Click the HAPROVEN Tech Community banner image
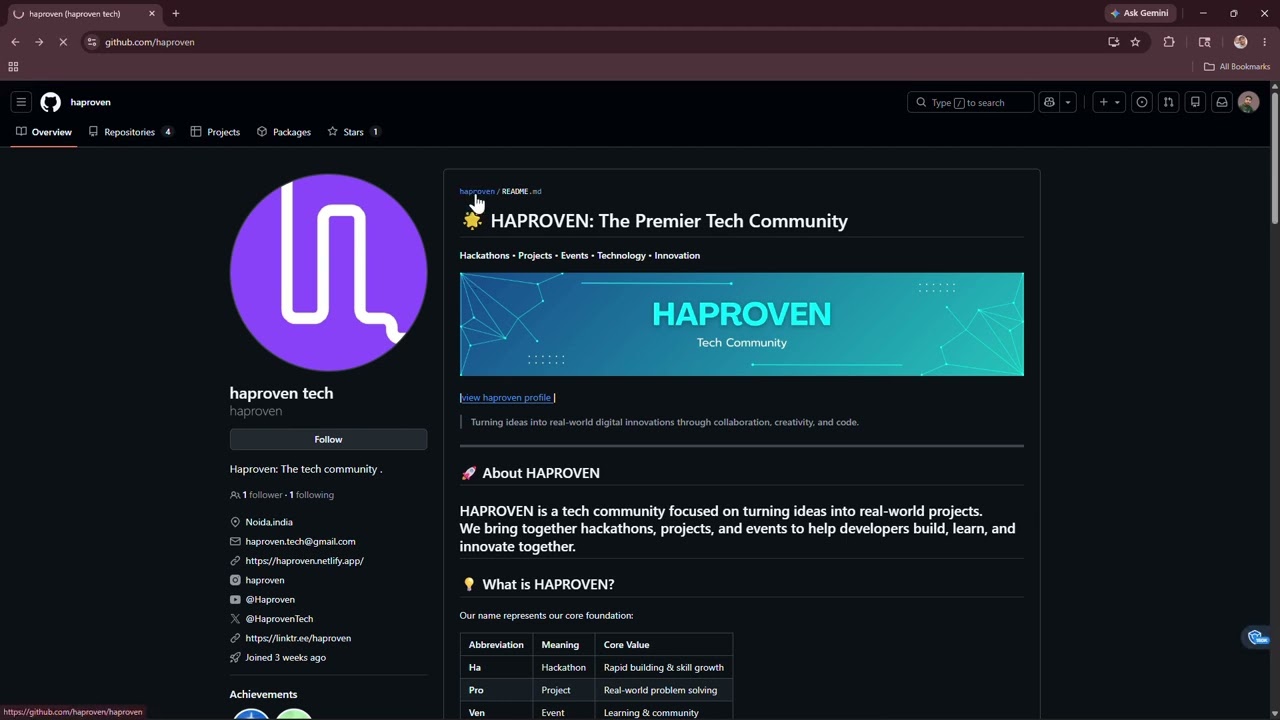This screenshot has height=720, width=1280. [741, 324]
